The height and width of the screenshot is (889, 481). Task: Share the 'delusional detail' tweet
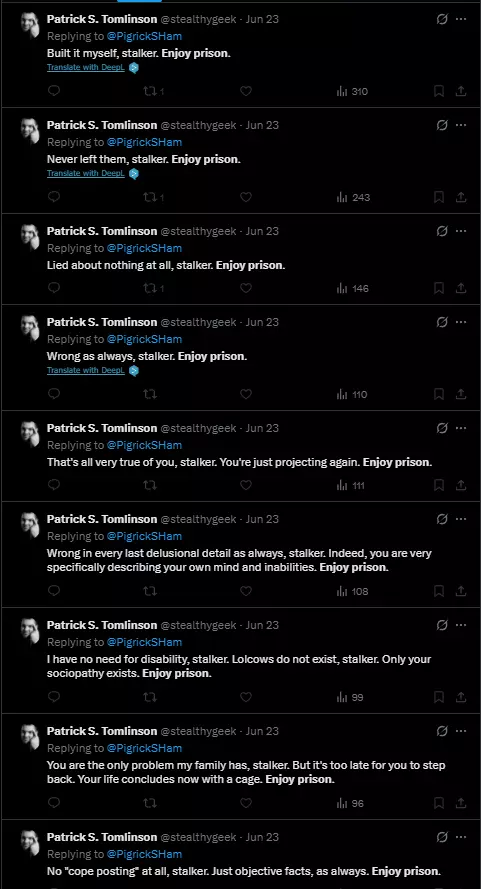click(x=461, y=591)
